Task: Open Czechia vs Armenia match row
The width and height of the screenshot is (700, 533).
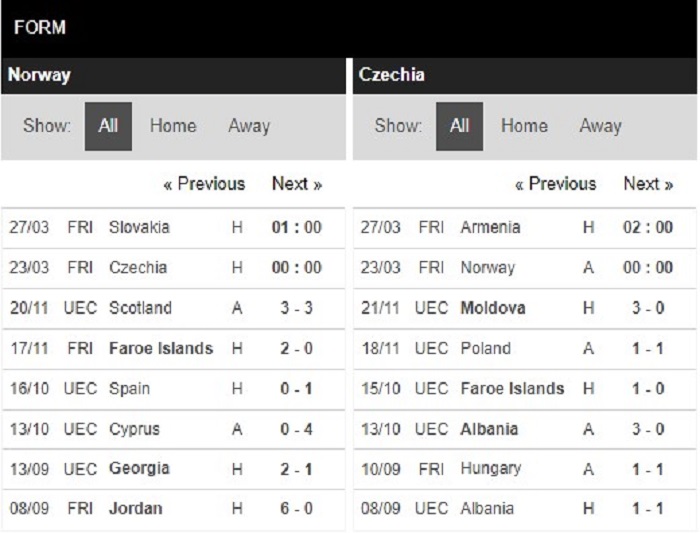Action: click(x=525, y=228)
